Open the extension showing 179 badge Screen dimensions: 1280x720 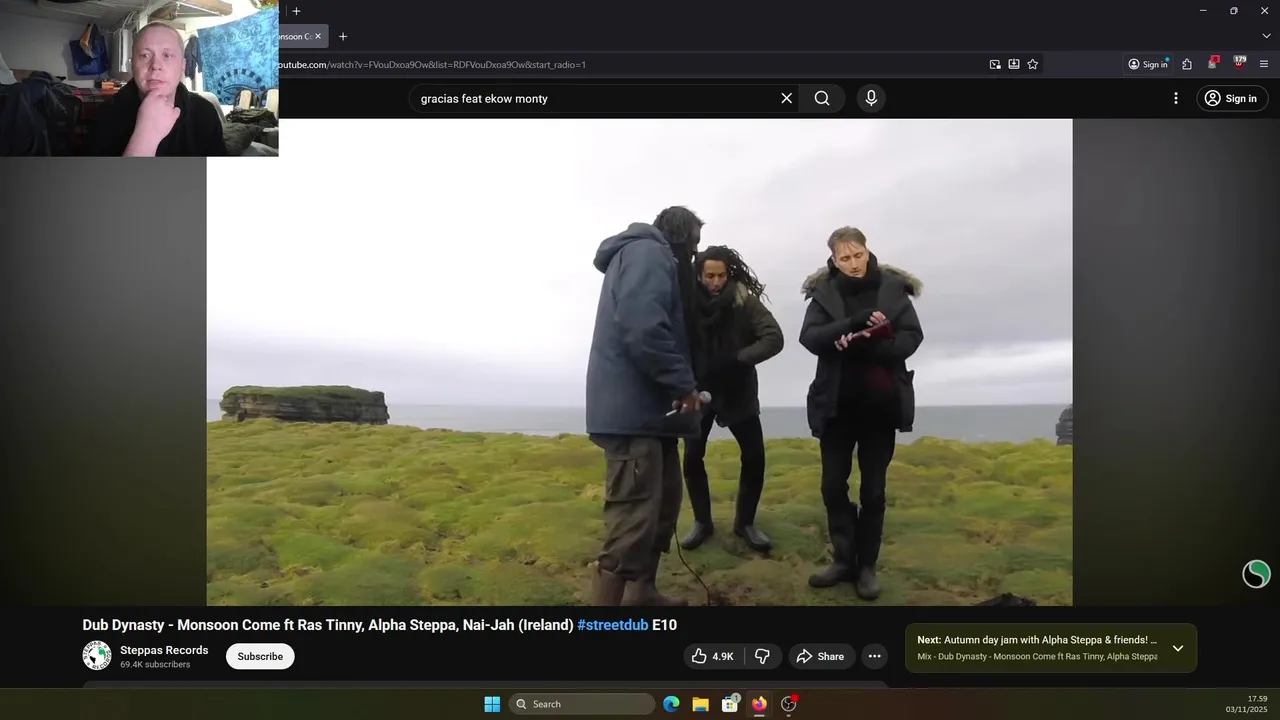1240,63
